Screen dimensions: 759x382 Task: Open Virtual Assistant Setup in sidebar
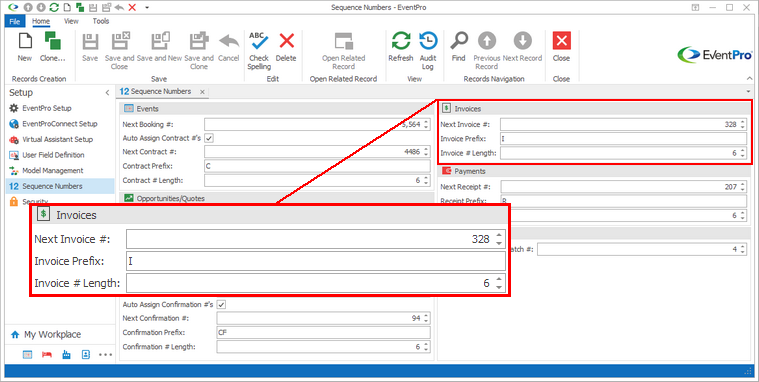click(x=57, y=139)
